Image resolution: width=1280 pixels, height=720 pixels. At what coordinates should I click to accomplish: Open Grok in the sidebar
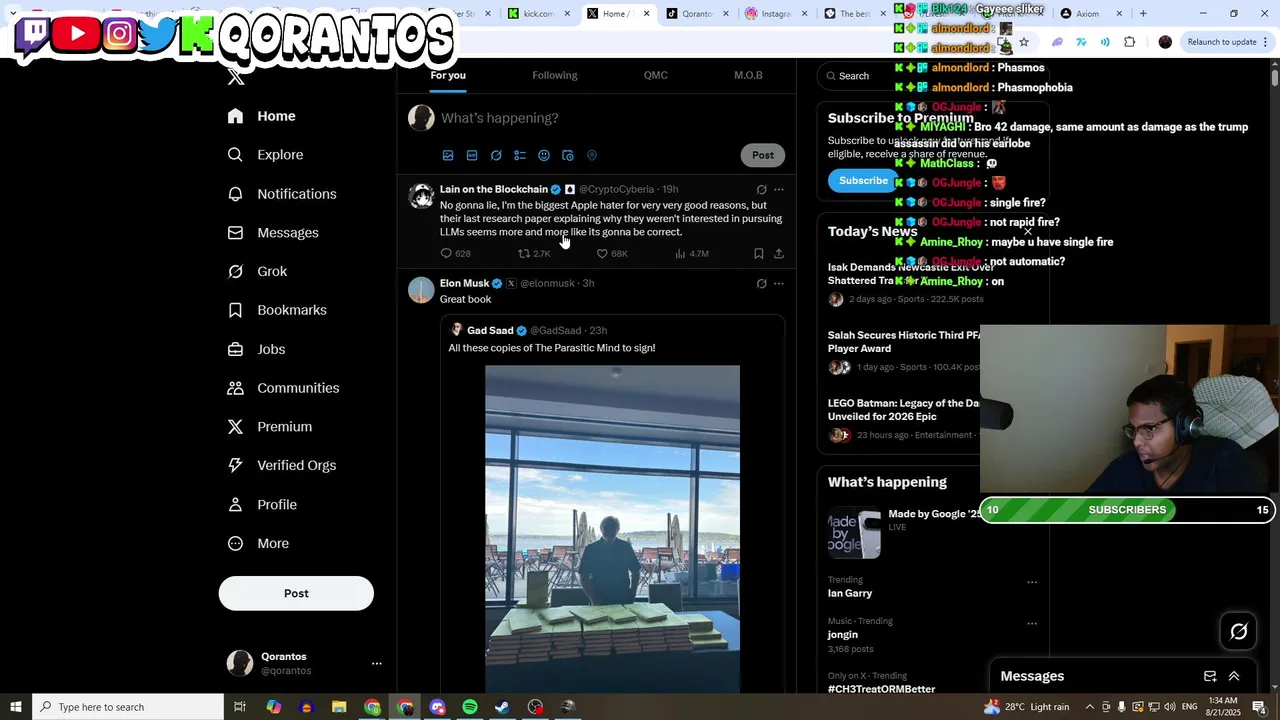point(257,271)
